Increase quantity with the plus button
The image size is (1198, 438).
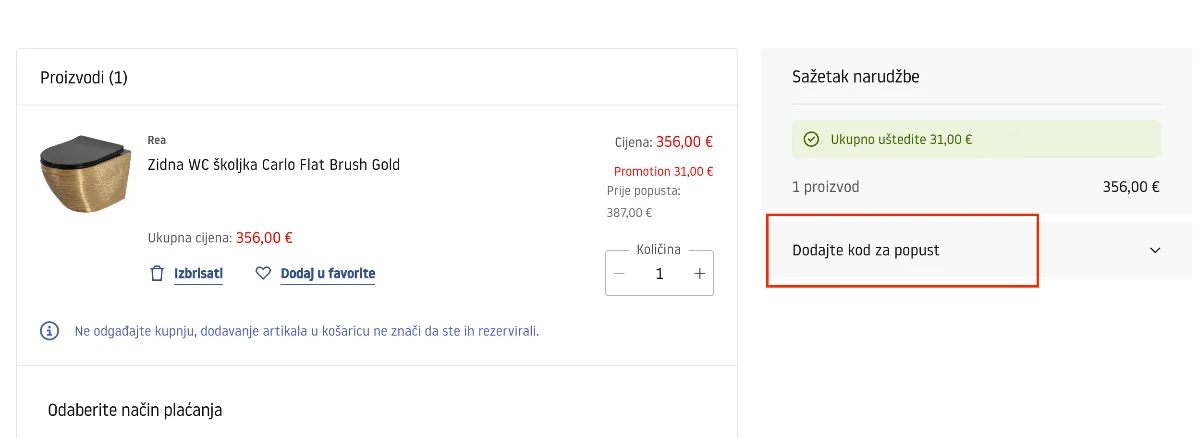699,274
